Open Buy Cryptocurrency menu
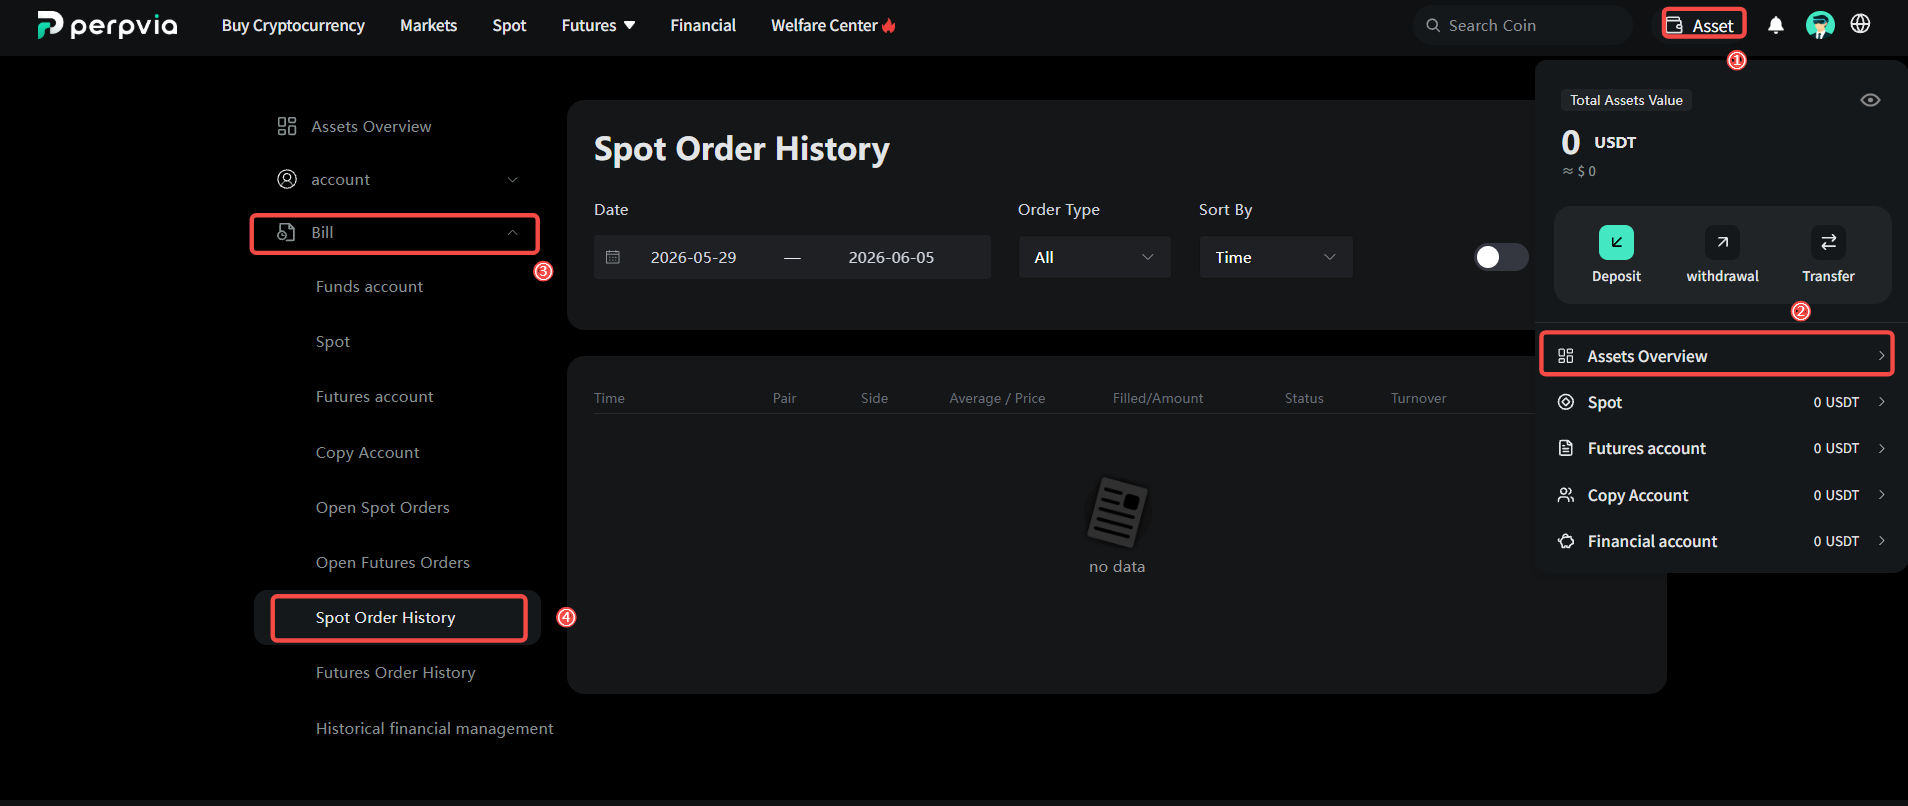The image size is (1908, 806). coord(293,25)
